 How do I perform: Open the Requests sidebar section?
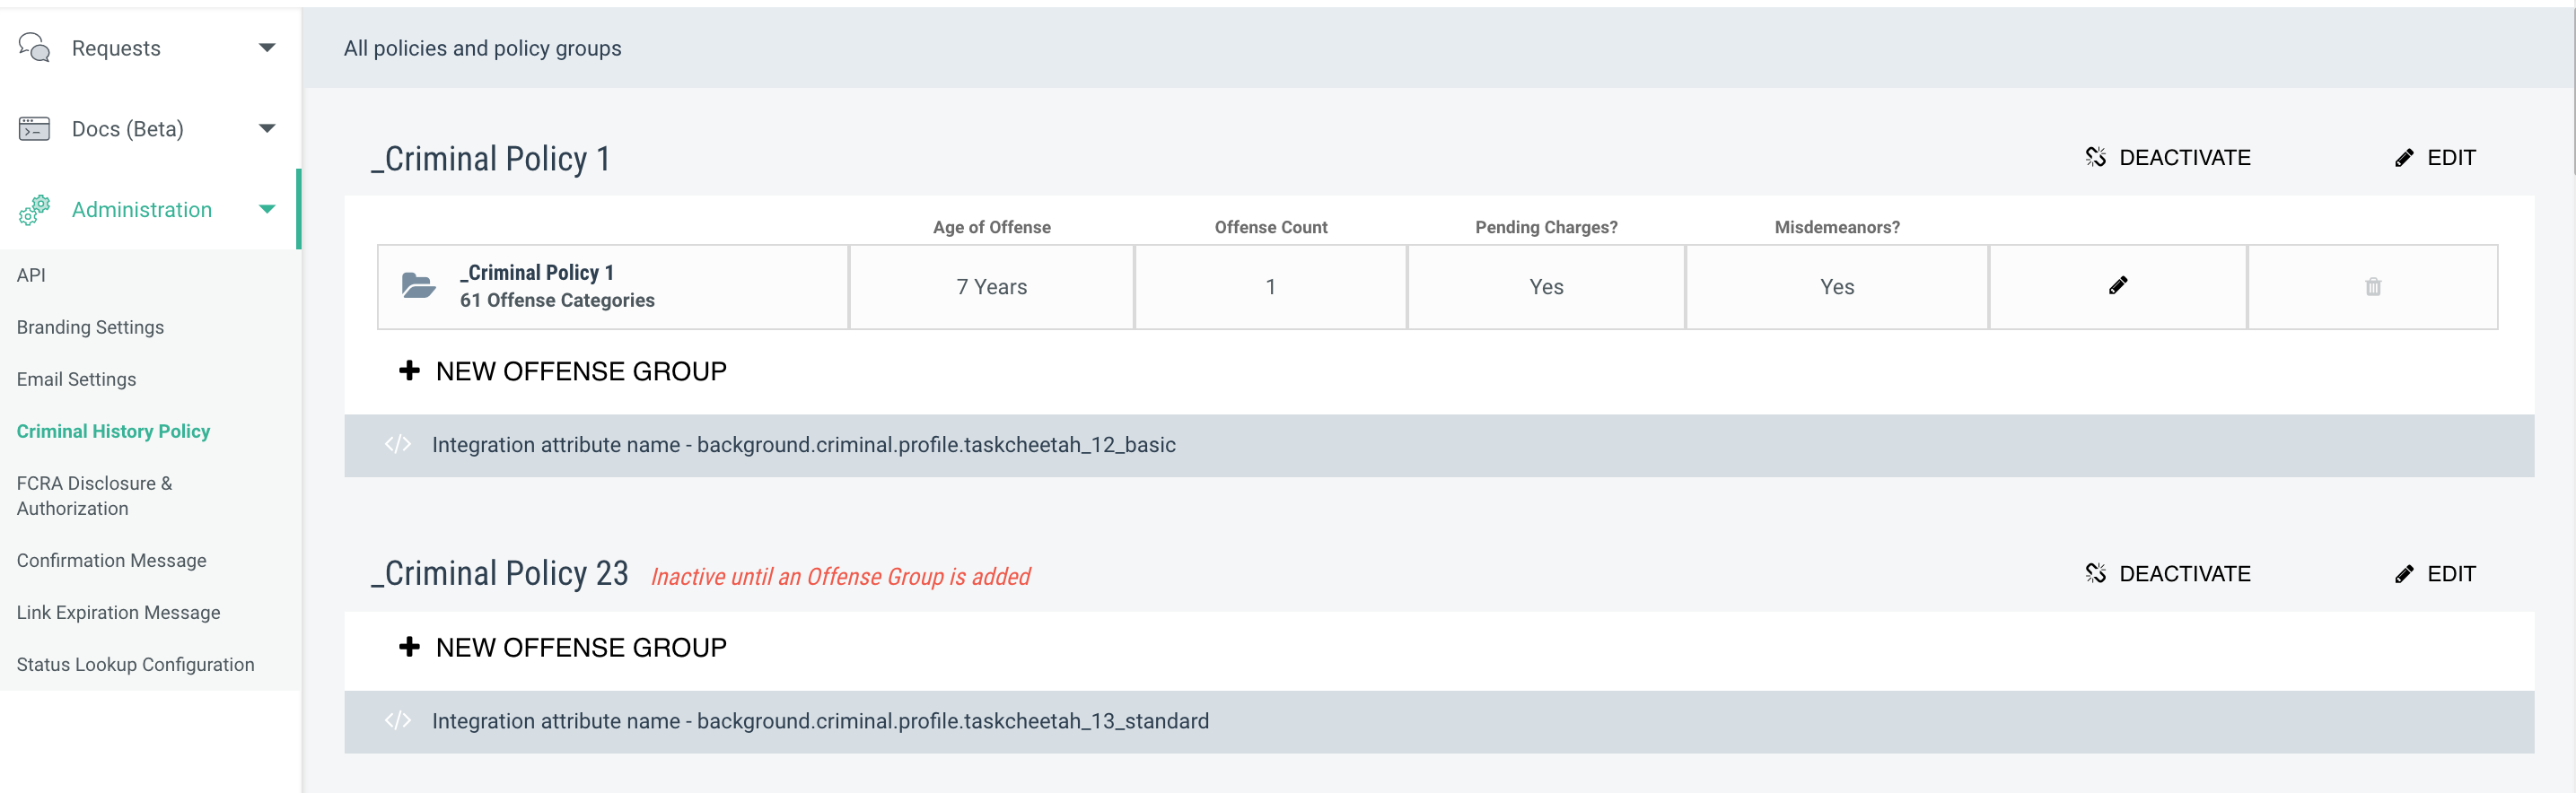click(x=149, y=48)
